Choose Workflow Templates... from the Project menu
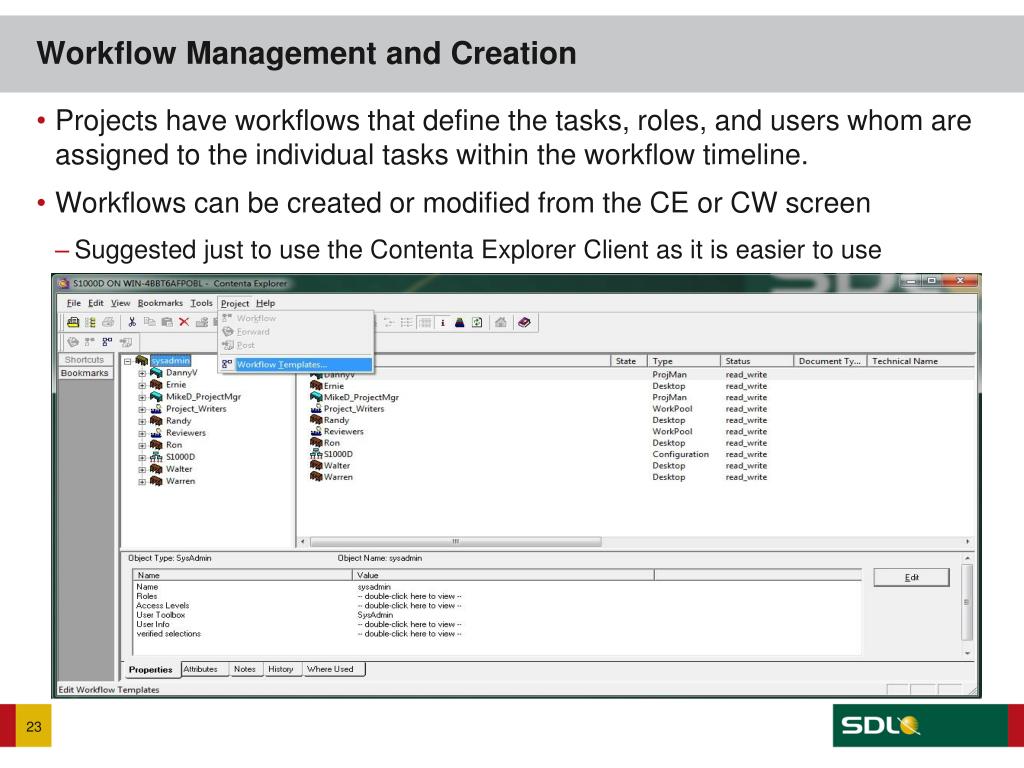1024x768 pixels. (296, 364)
